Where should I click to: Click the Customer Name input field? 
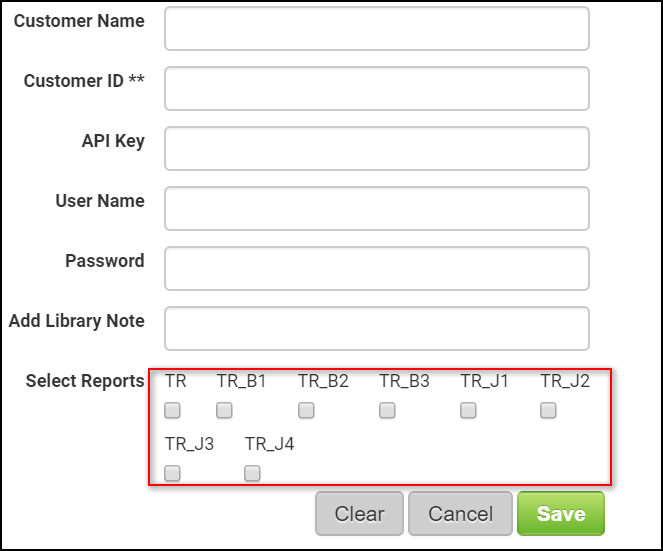point(376,29)
